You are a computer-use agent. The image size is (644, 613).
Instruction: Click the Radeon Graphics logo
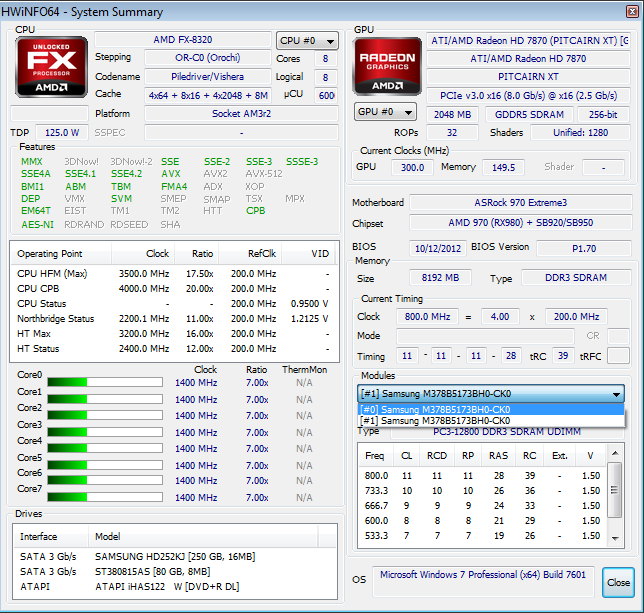(x=387, y=67)
